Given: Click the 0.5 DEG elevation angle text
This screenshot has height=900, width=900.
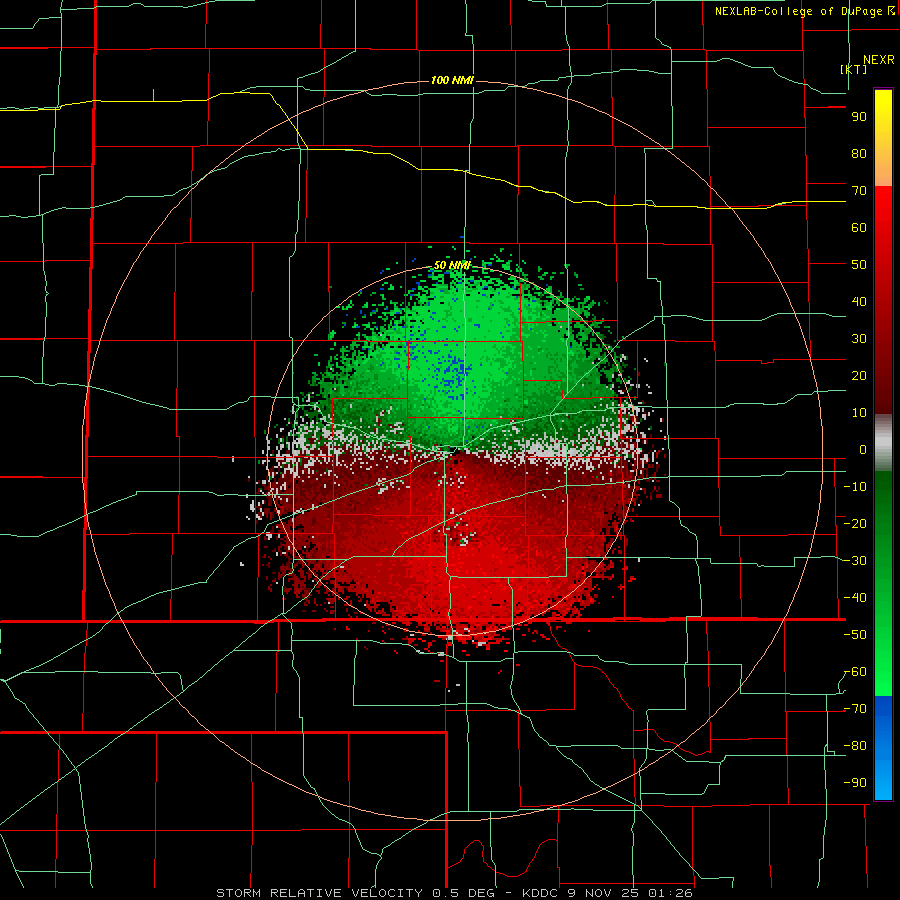Looking at the screenshot, I should coord(465,893).
